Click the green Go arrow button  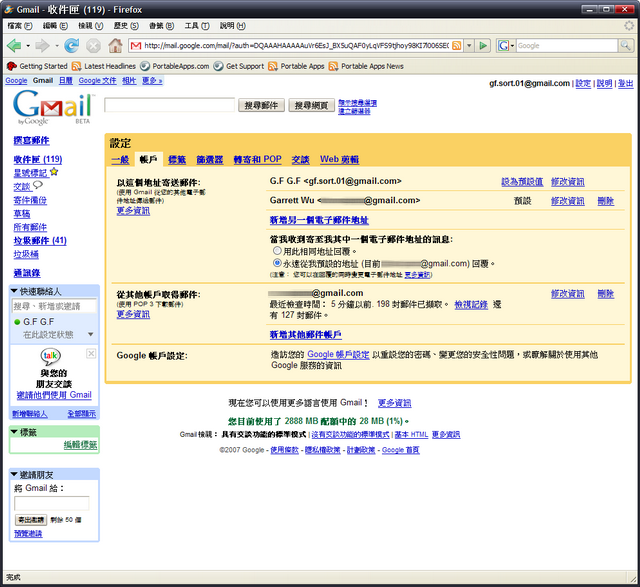483,46
